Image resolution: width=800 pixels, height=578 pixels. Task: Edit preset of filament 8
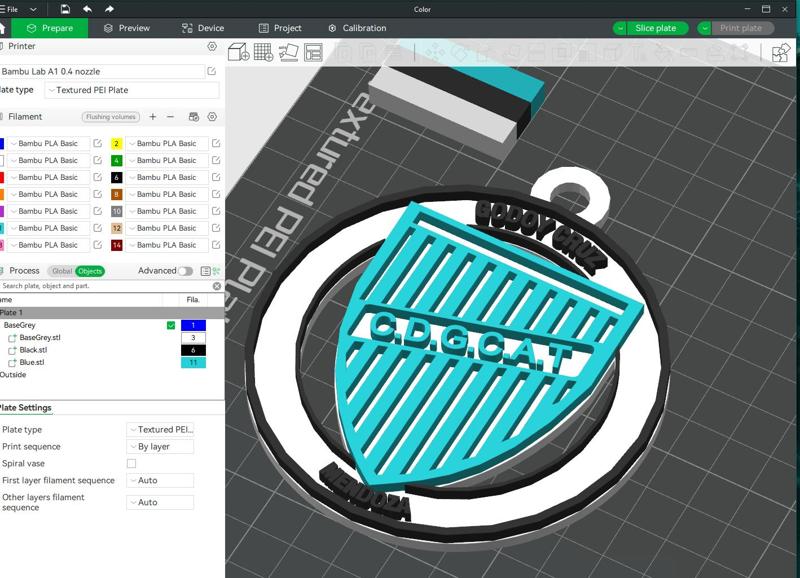216,194
